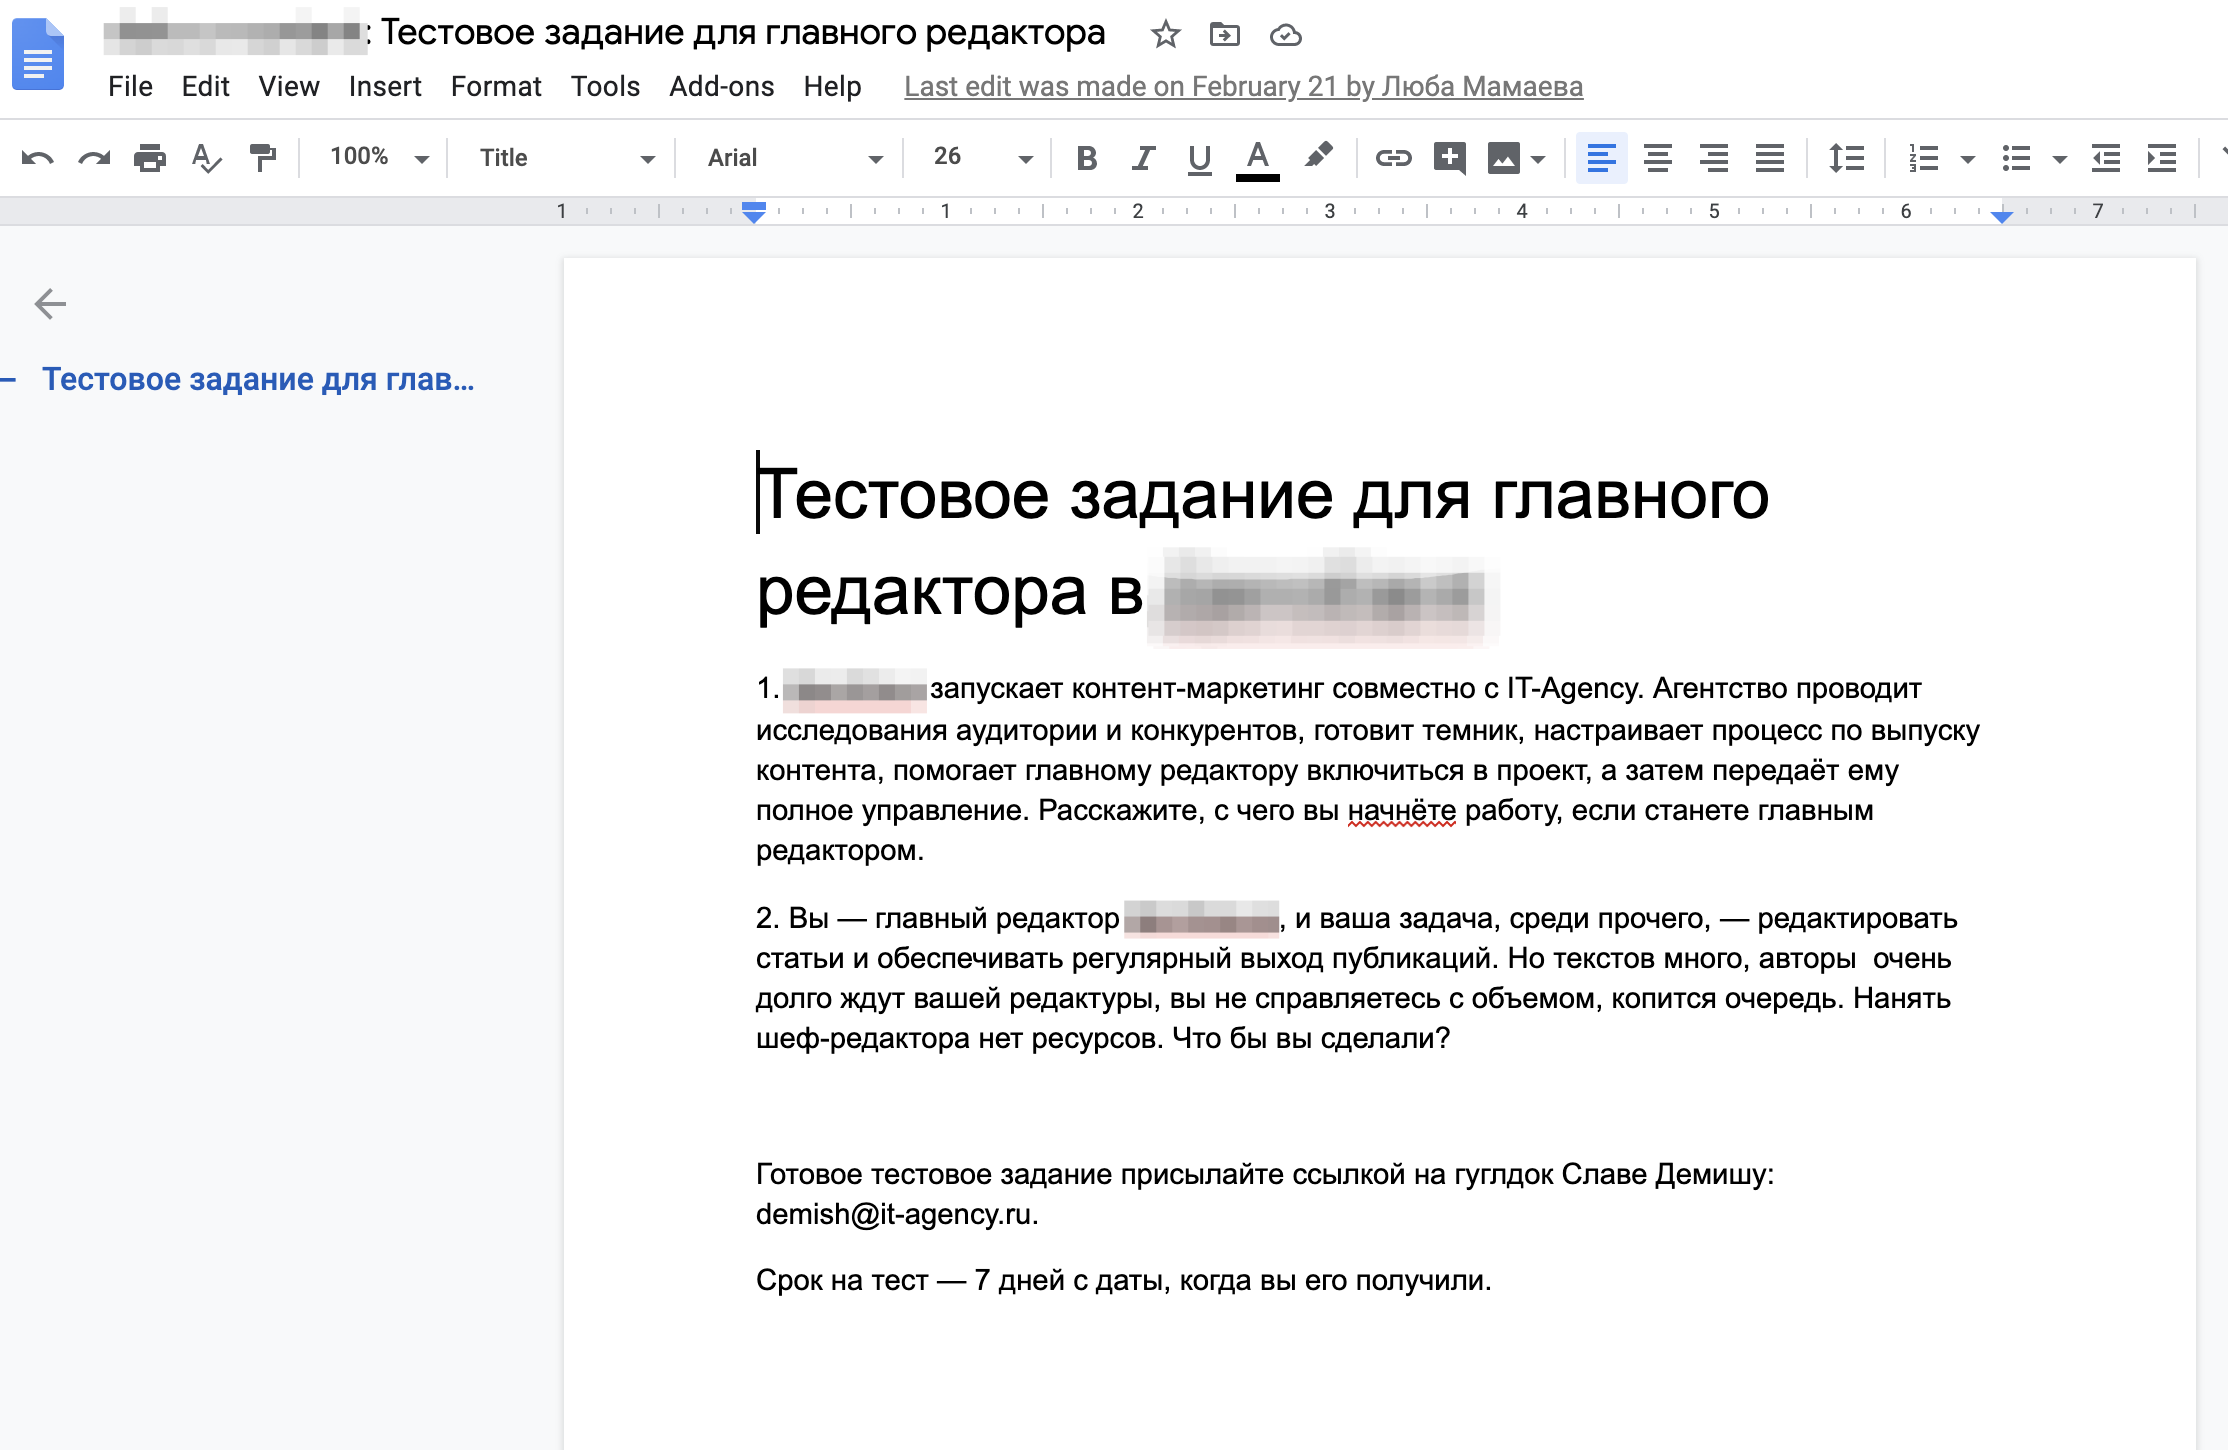Open the Title paragraph style dropdown
Screen dimensions: 2228x1450
(566, 158)
